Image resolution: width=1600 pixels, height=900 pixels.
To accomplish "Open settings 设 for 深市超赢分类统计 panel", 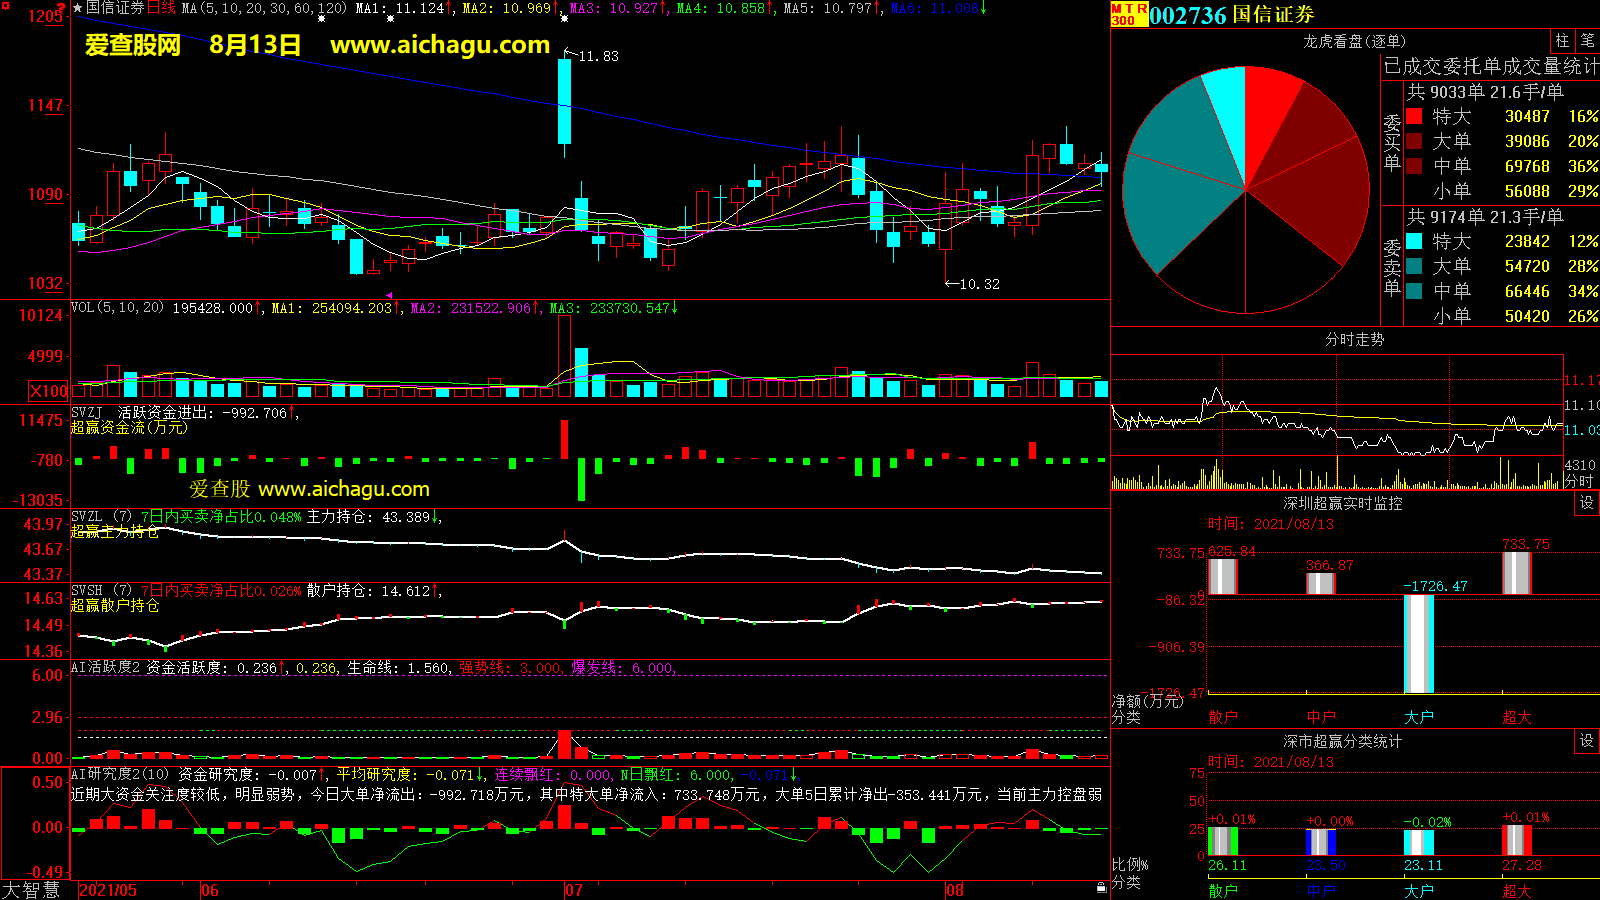I will (x=1587, y=741).
